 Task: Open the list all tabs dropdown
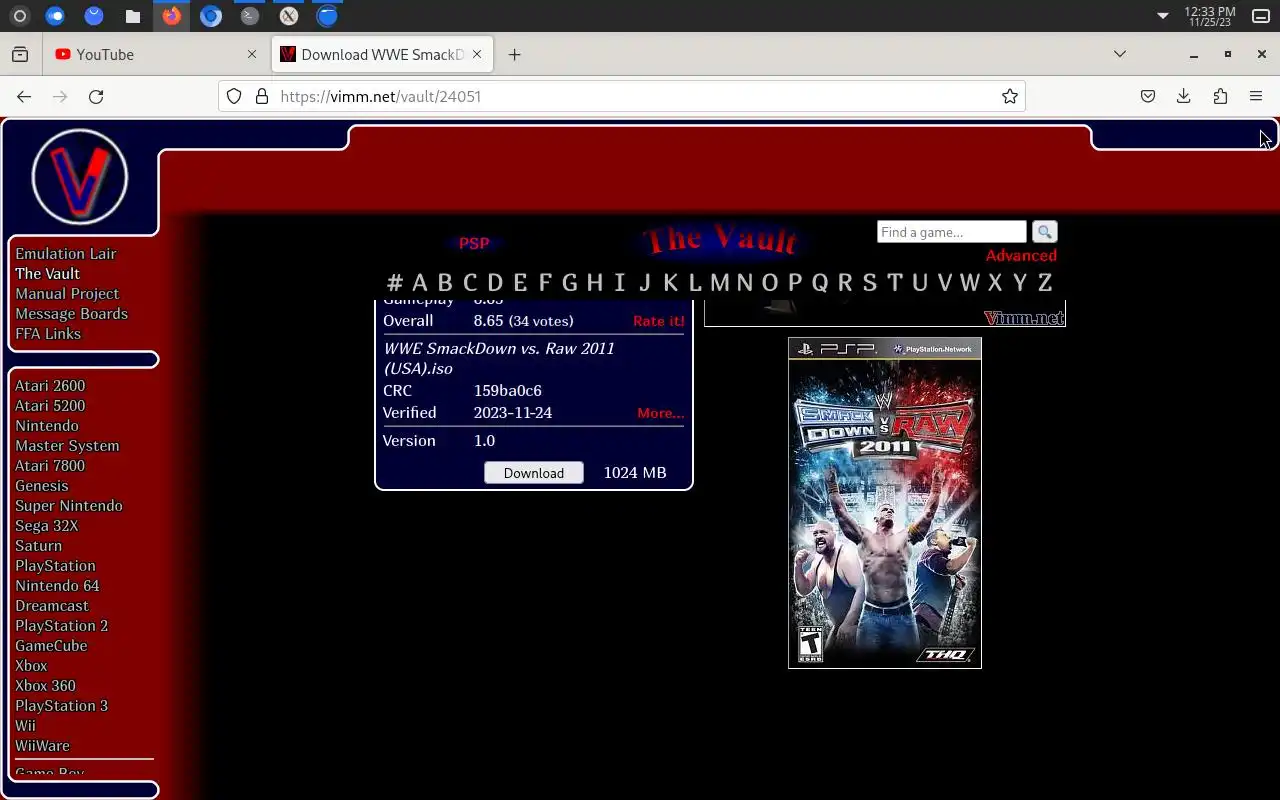point(1120,54)
